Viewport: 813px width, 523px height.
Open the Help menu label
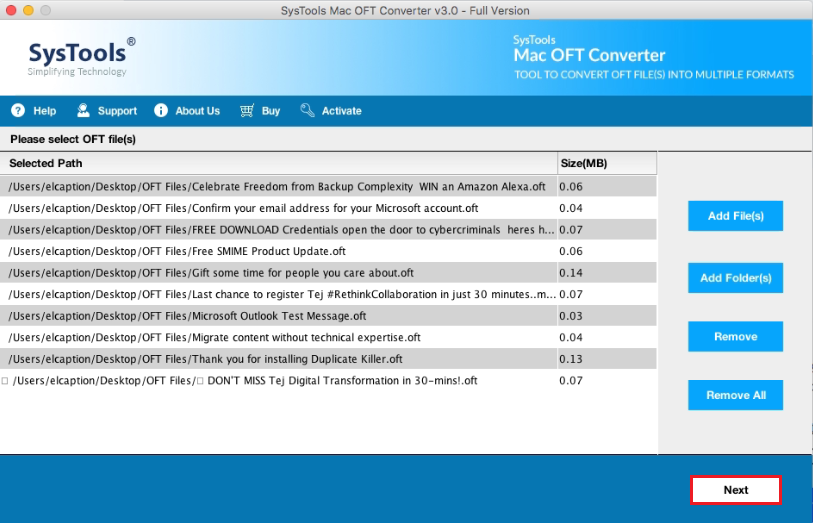point(45,111)
